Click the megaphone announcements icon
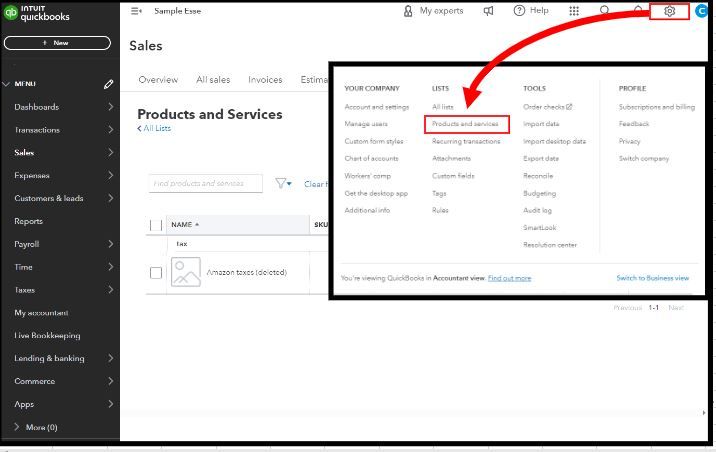This screenshot has width=716, height=452. pyautogui.click(x=488, y=11)
